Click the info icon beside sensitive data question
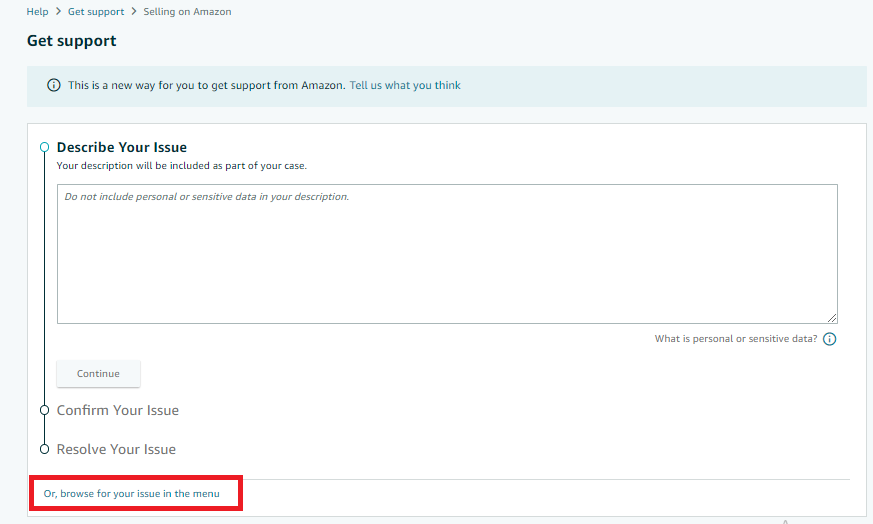Screen dimensions: 873x524 pos(829,339)
